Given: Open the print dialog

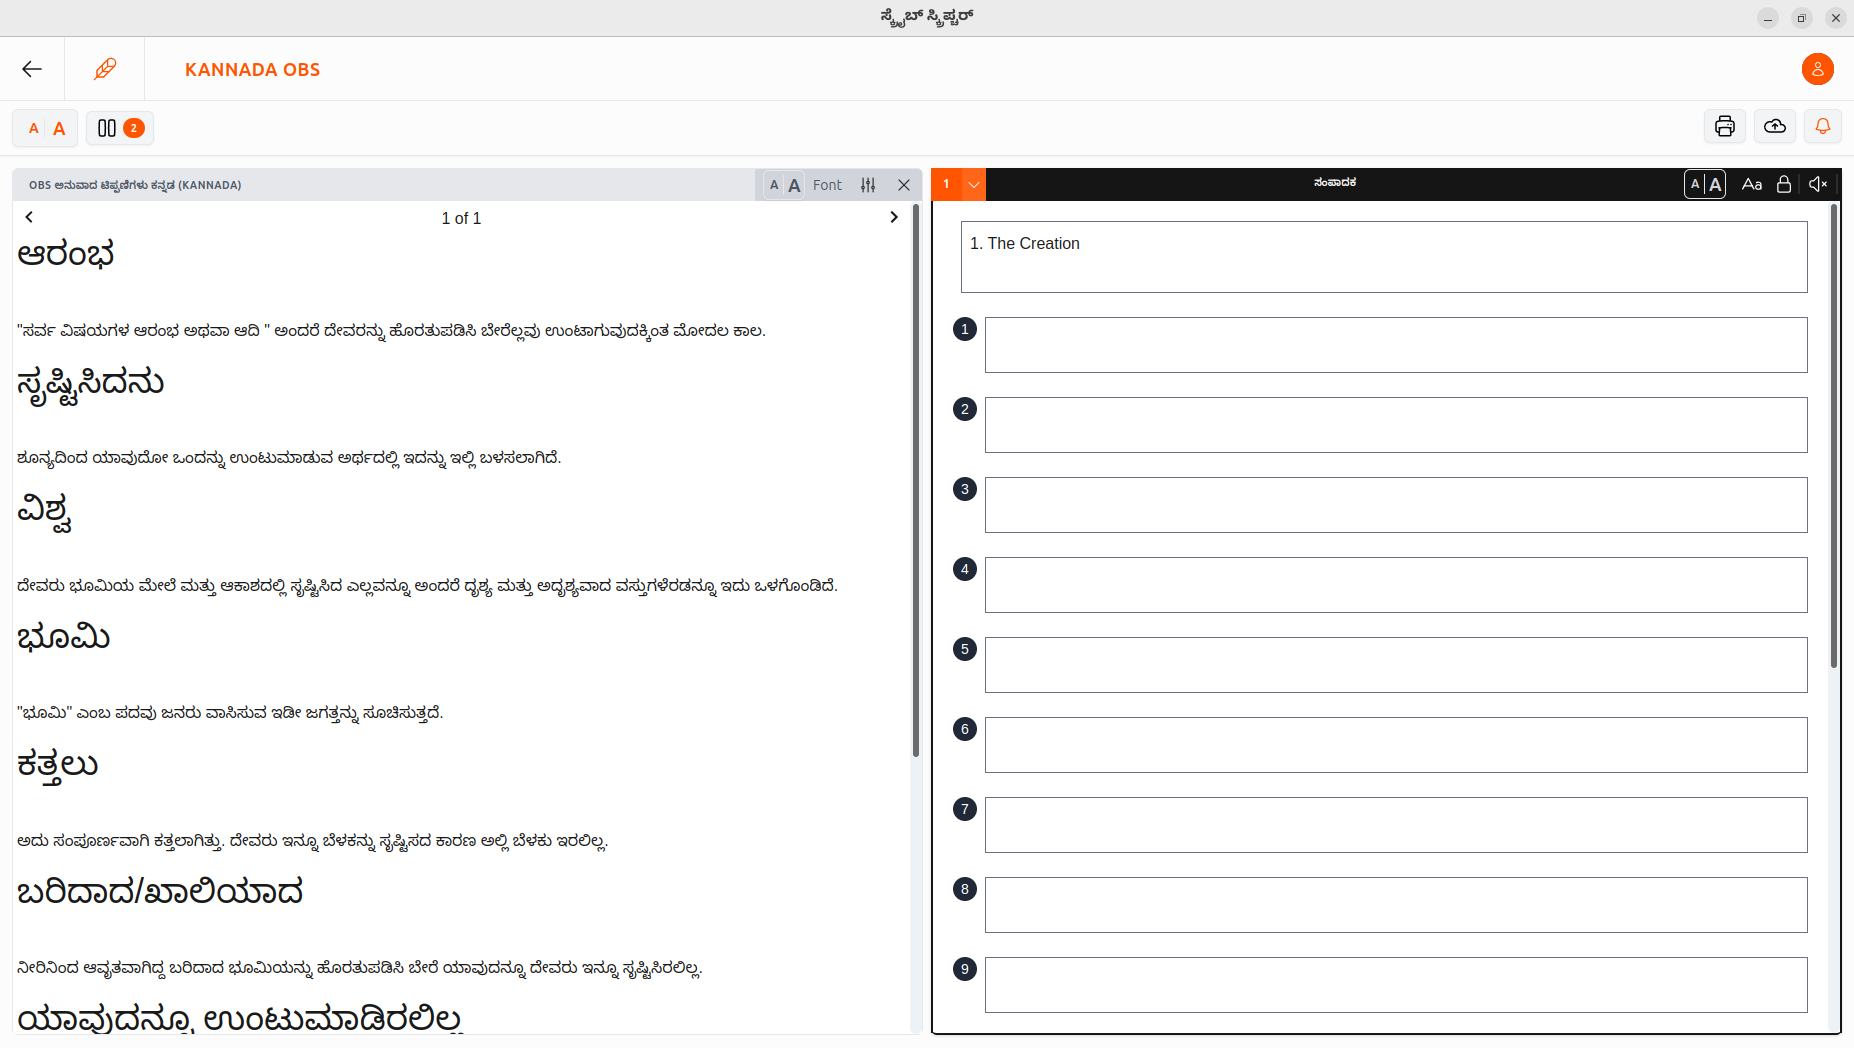Looking at the screenshot, I should click(1724, 126).
